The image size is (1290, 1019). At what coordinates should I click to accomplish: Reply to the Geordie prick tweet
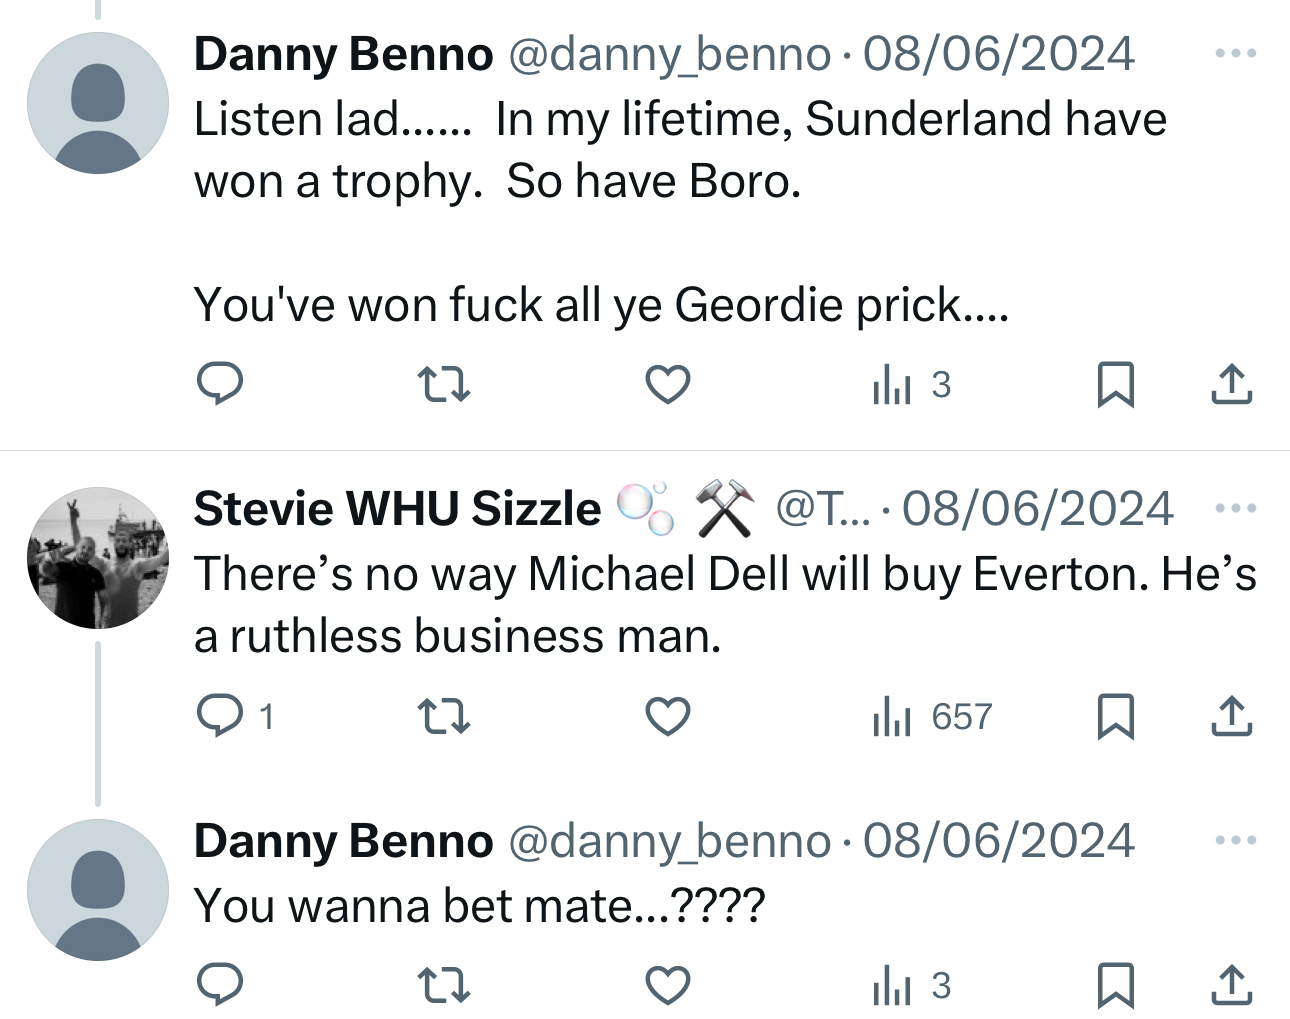(x=220, y=384)
